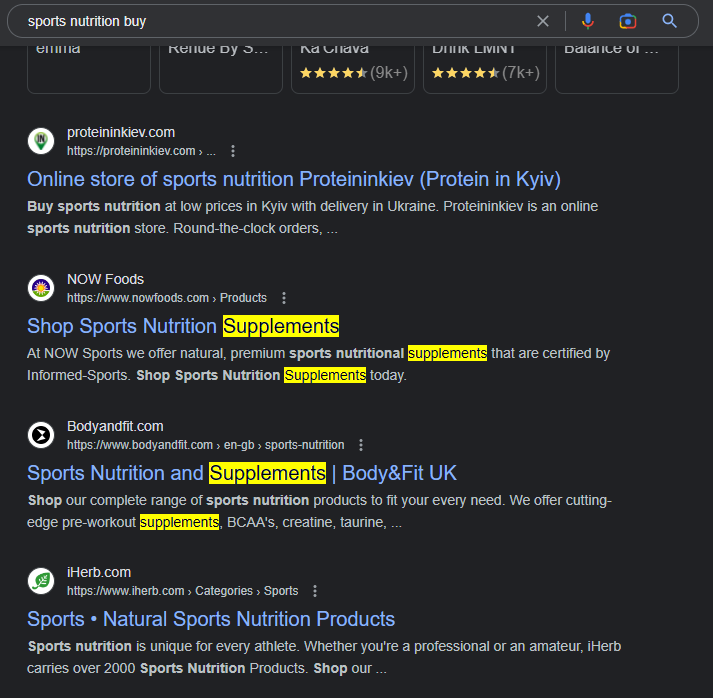Open the Renue By S… product card
Screen dimensions: 713x698
(x=221, y=69)
